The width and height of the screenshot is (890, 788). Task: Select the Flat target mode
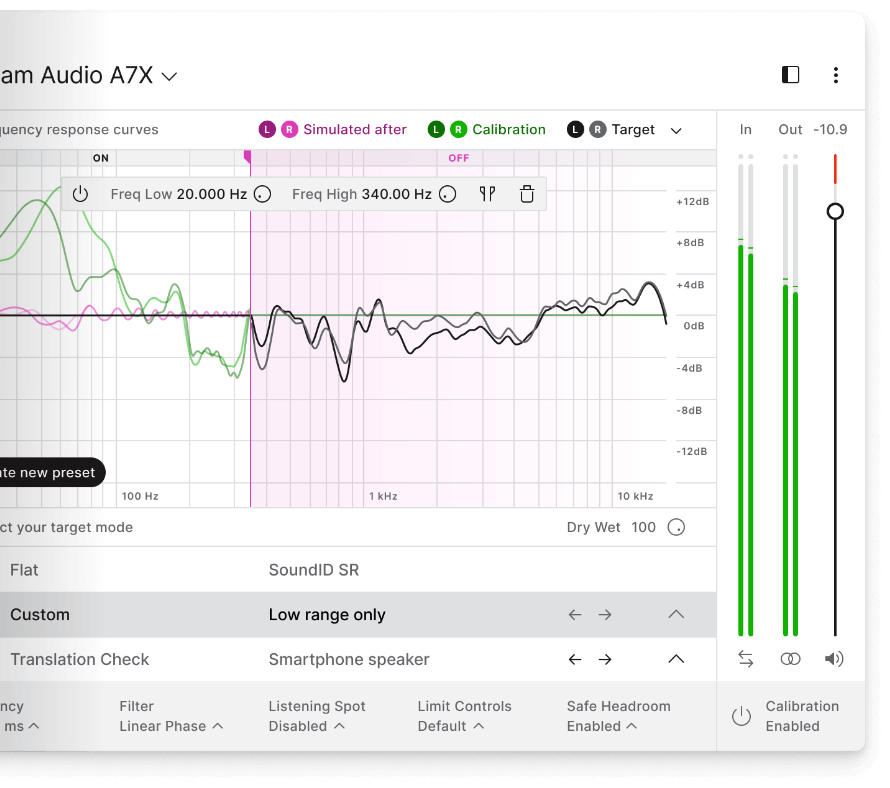24,570
